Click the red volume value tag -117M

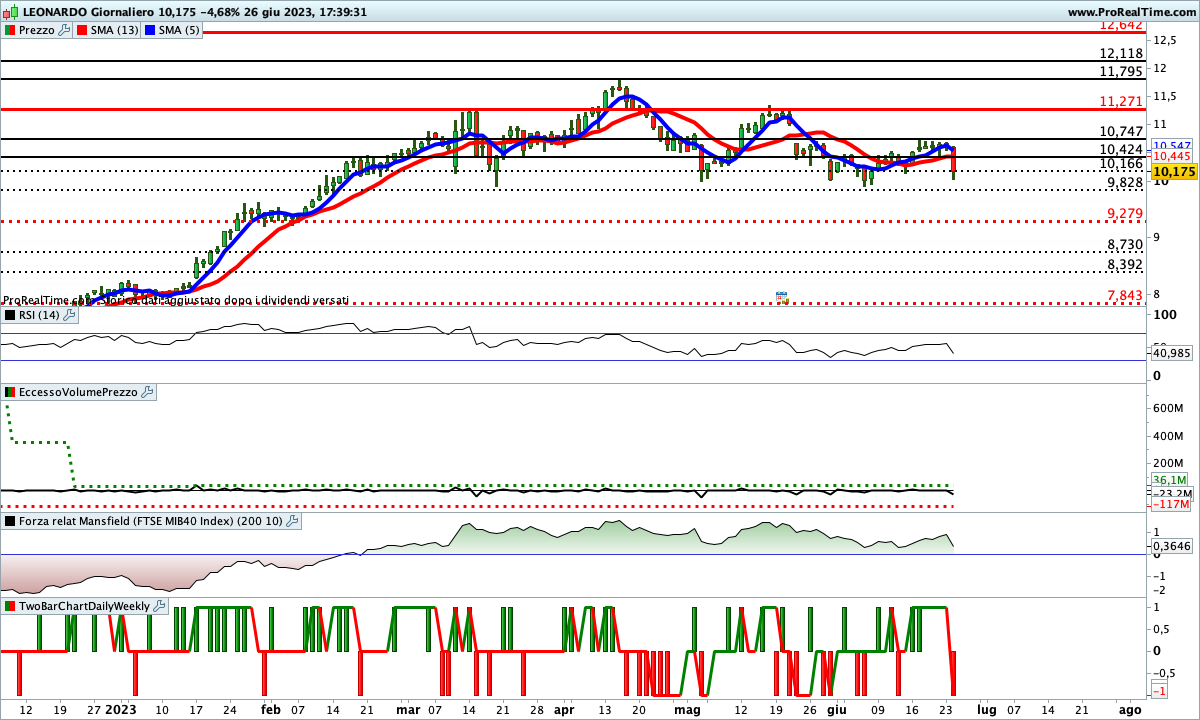tap(1172, 505)
